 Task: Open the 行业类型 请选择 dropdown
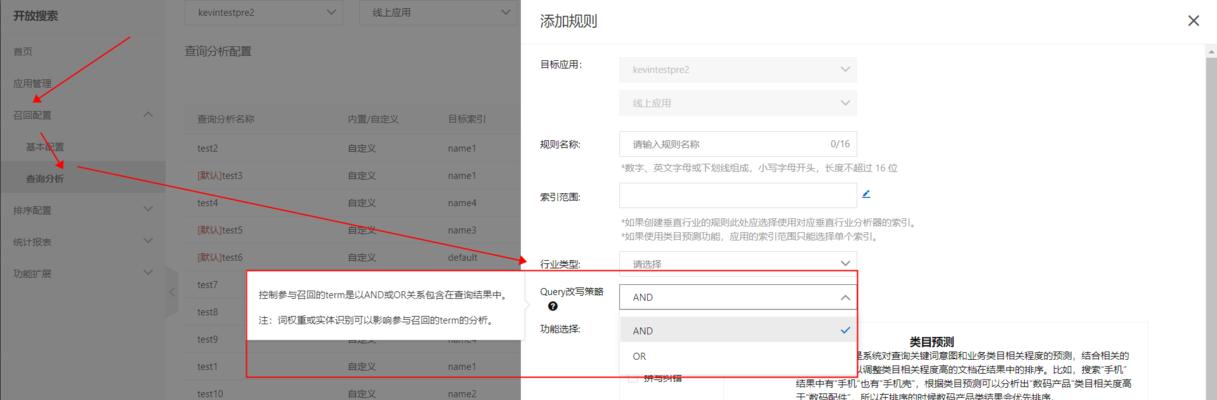pyautogui.click(x=738, y=264)
